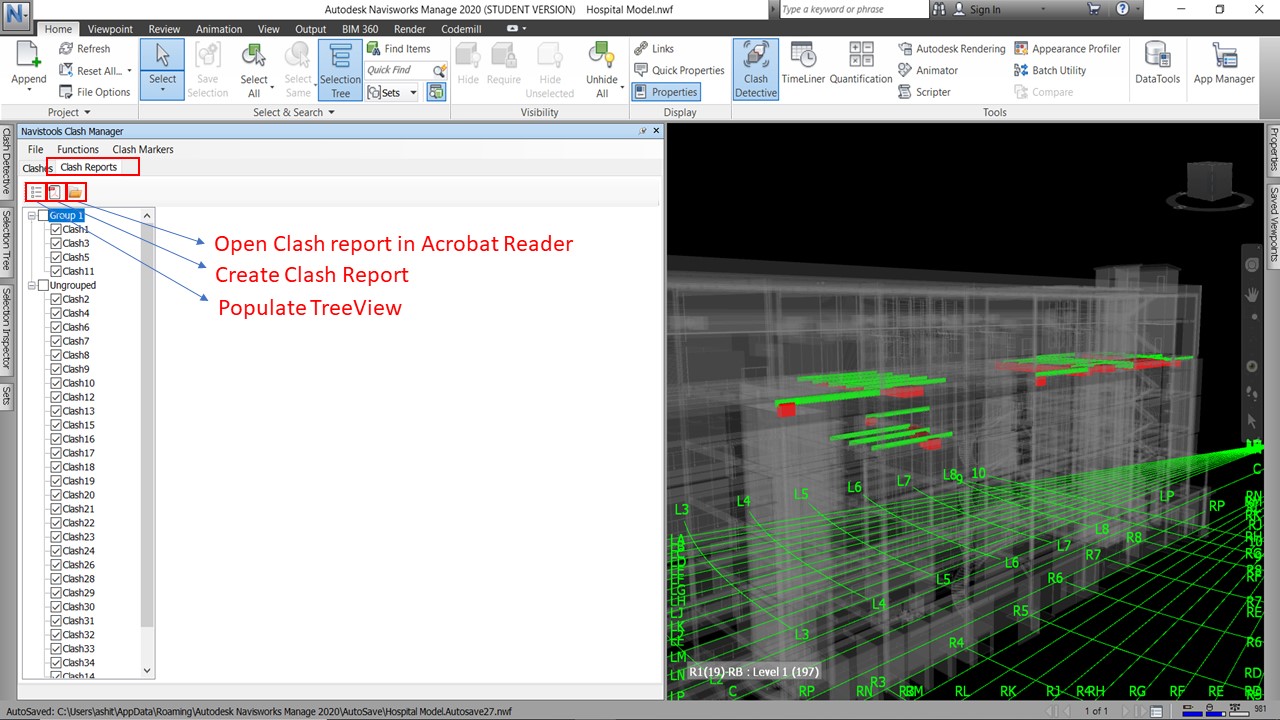Viewport: 1280px width, 720px height.
Task: Open the Navisworks application menu button
Action: click(17, 15)
